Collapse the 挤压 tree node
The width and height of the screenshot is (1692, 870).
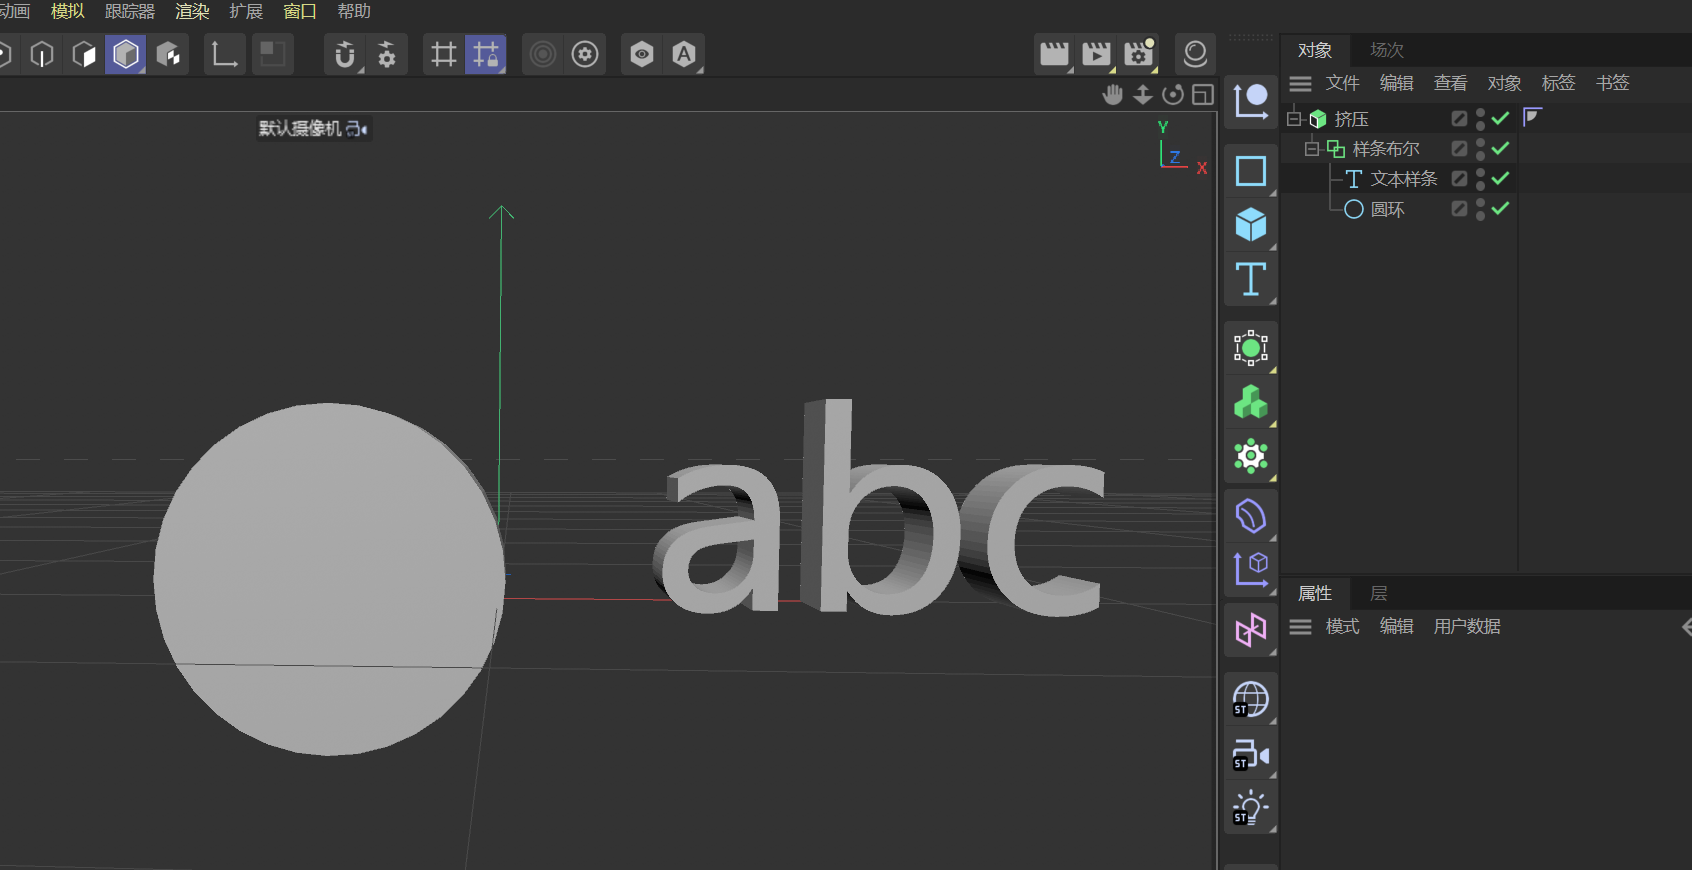coord(1294,119)
